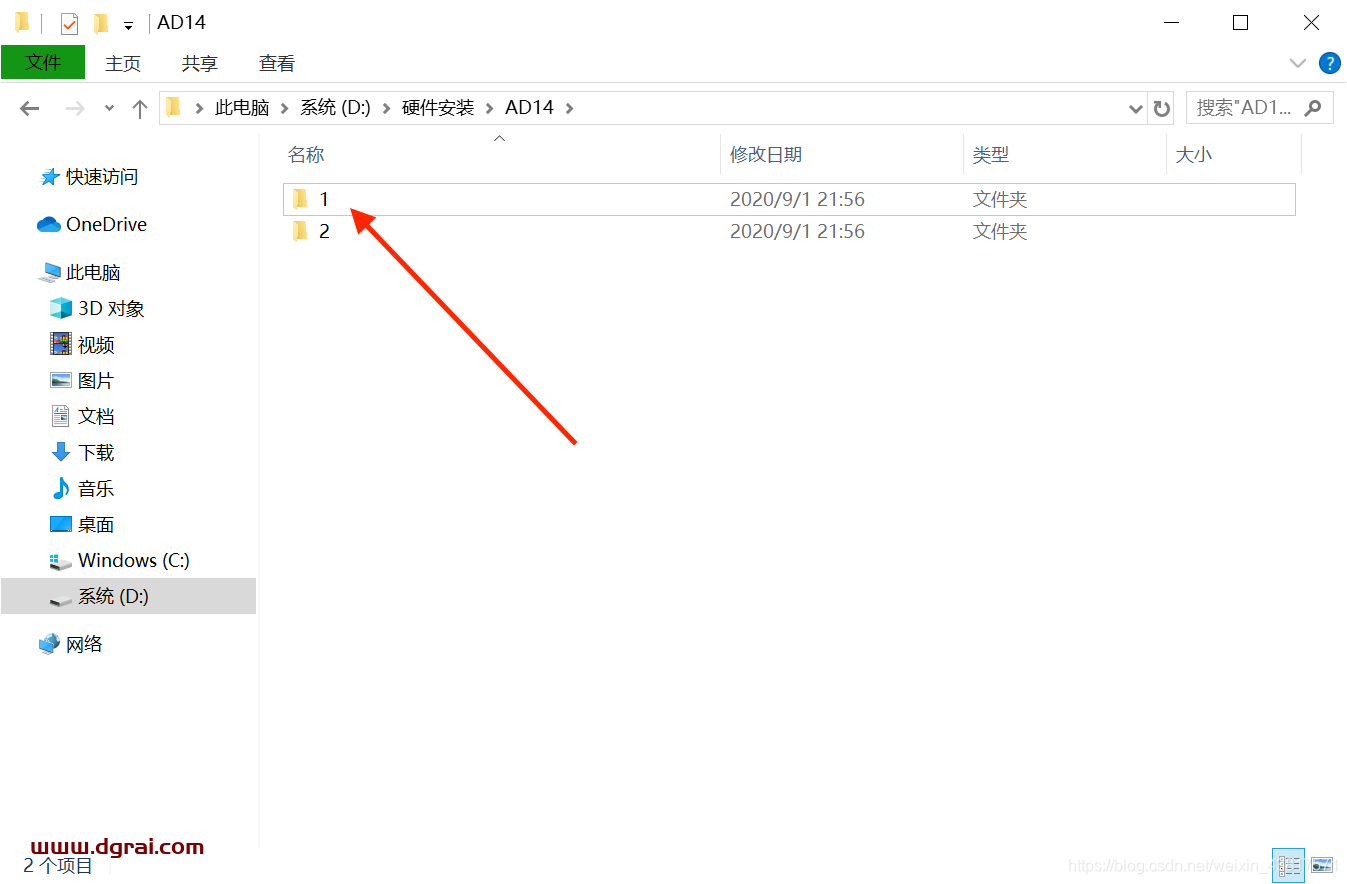Open 音乐 folder in the sidebar

(96, 489)
